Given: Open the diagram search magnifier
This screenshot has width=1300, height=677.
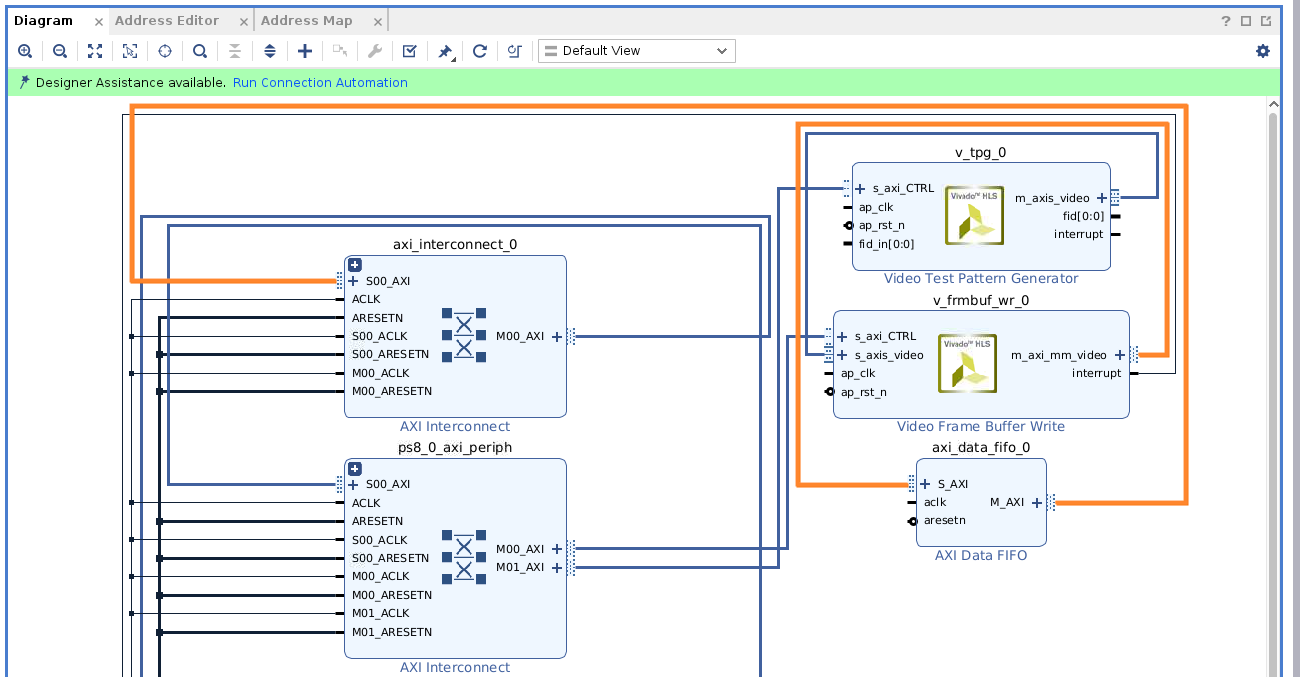Looking at the screenshot, I should [200, 51].
